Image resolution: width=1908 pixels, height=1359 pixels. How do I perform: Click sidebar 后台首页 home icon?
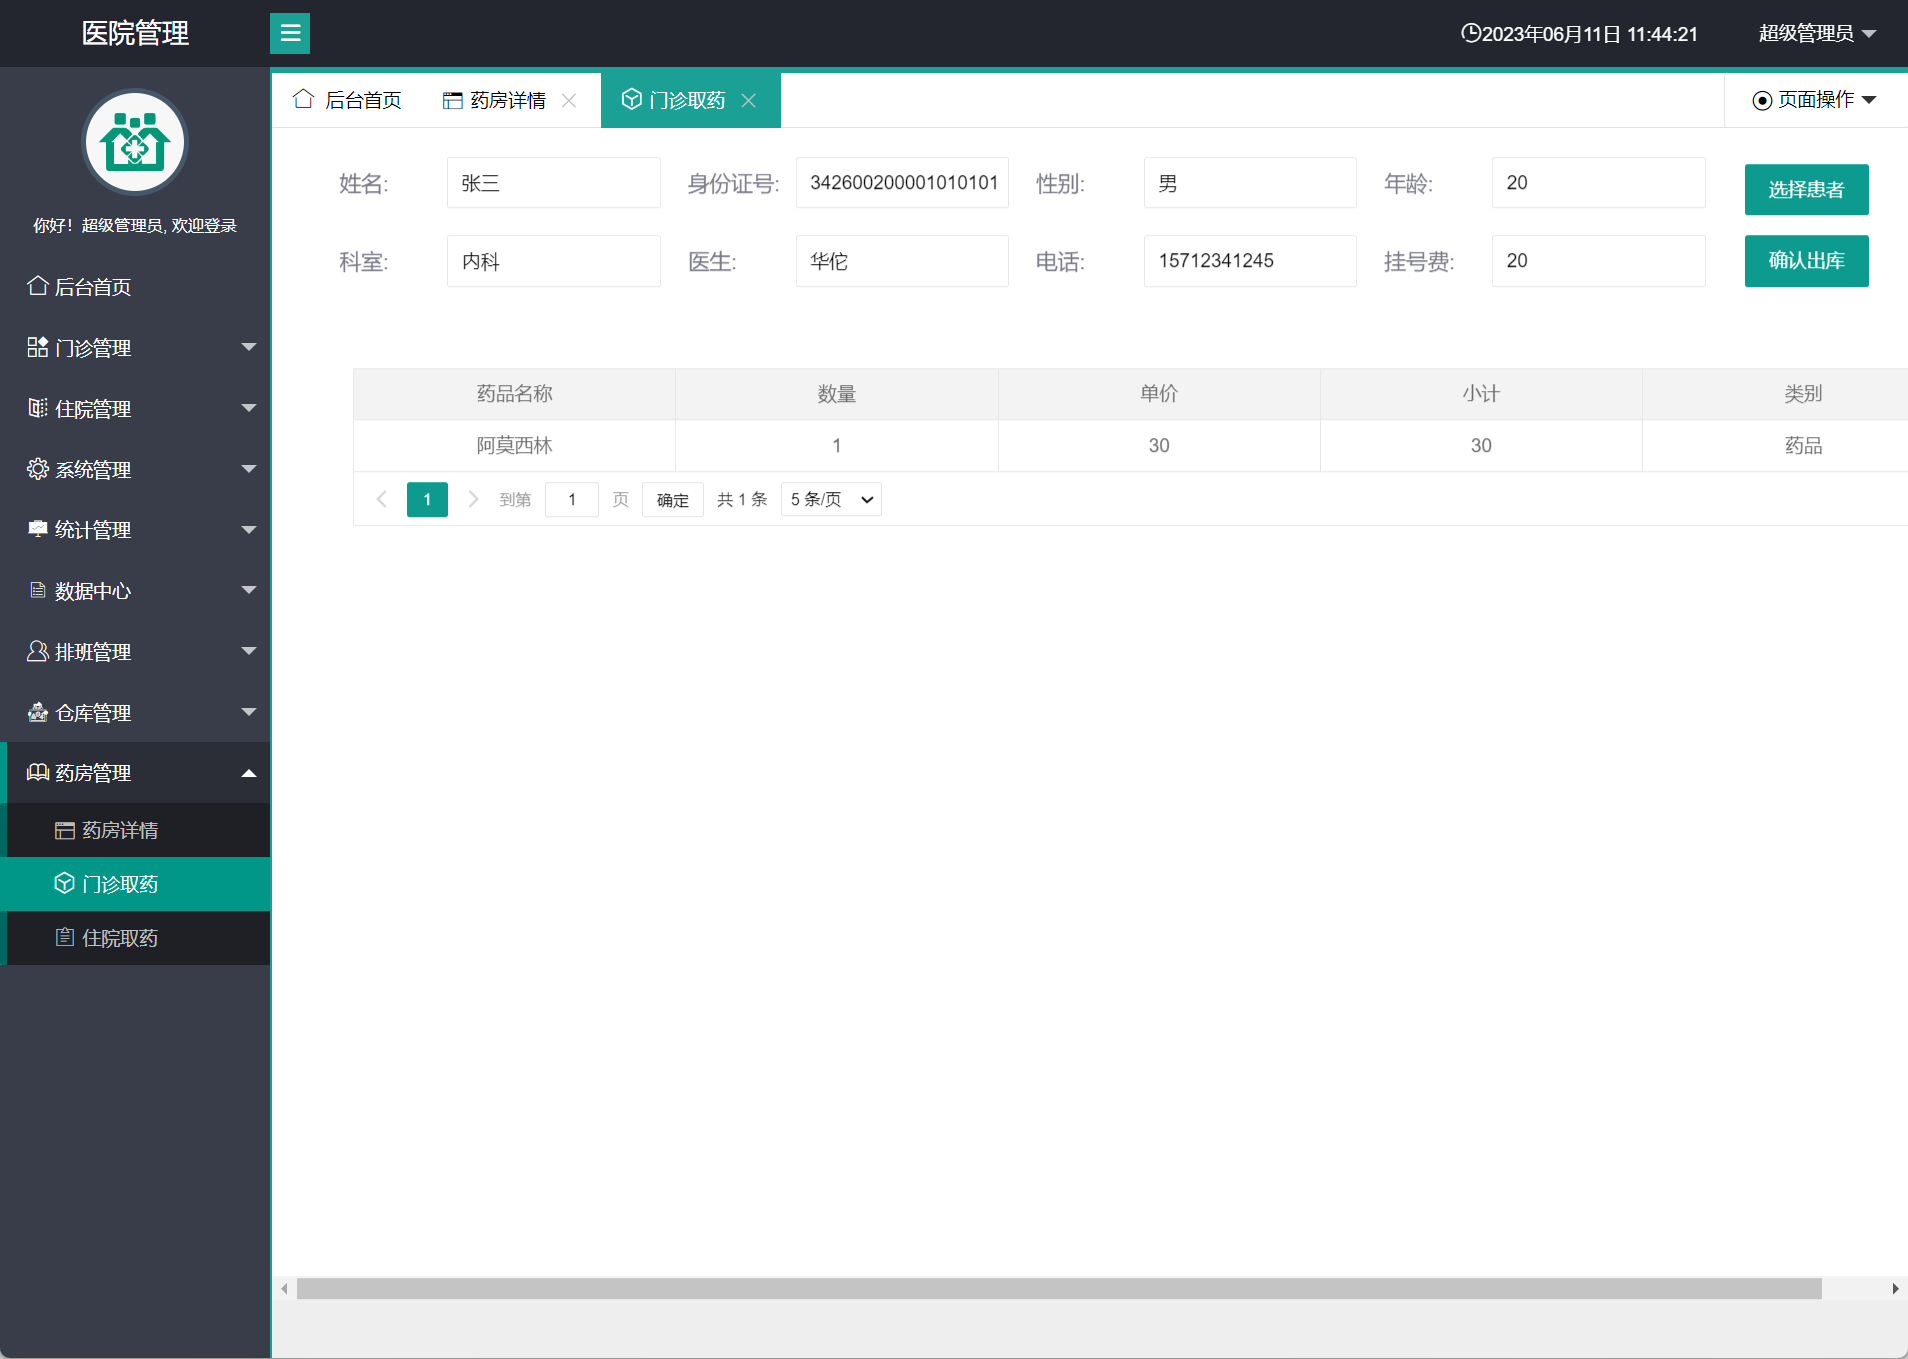point(38,286)
